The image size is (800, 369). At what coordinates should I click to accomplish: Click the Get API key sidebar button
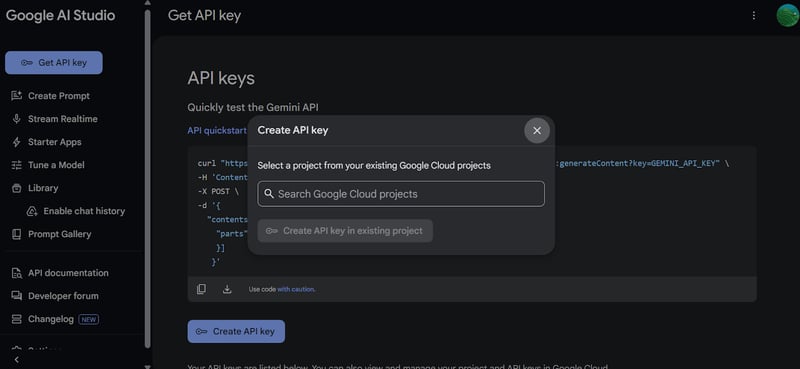[x=54, y=63]
